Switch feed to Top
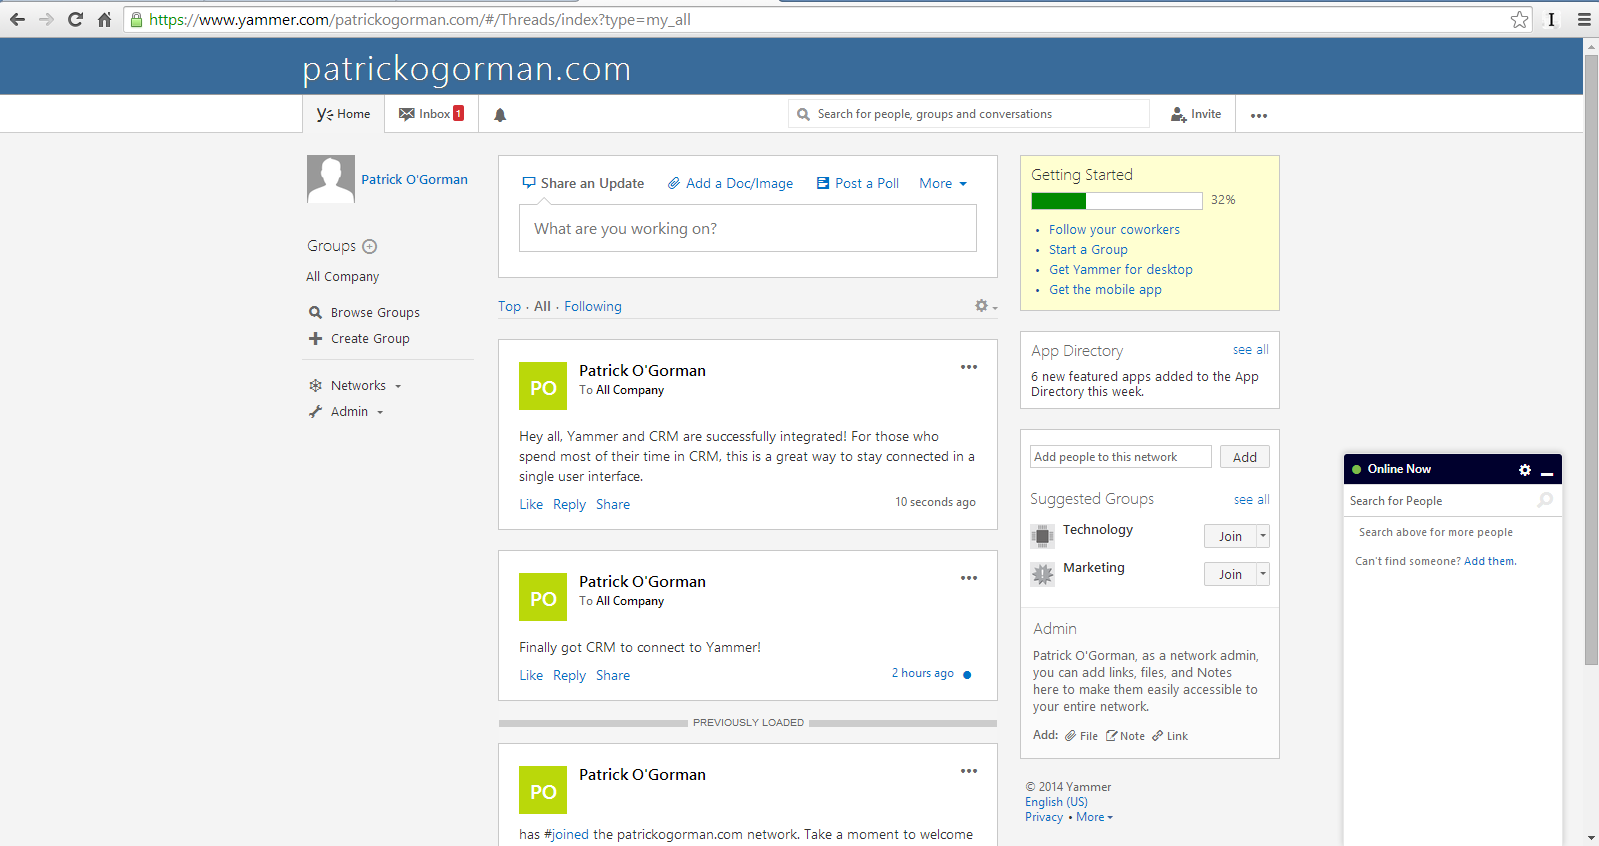Screen dimensions: 1599x846 pyautogui.click(x=509, y=306)
